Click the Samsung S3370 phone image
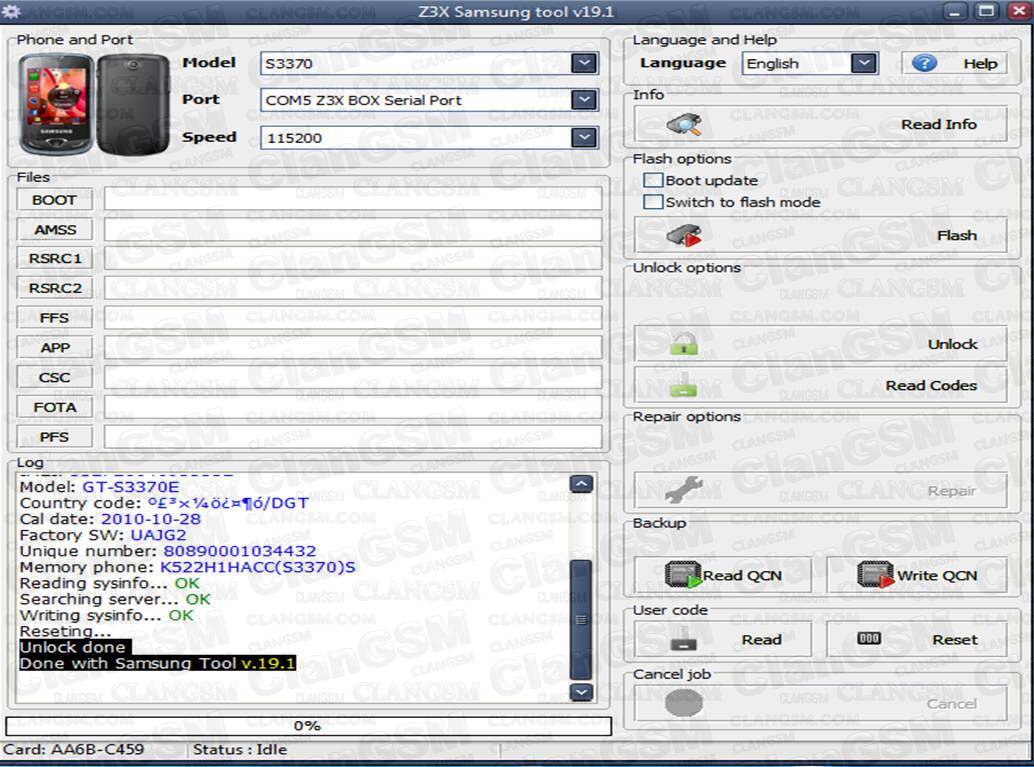The image size is (1034, 767). [94, 104]
